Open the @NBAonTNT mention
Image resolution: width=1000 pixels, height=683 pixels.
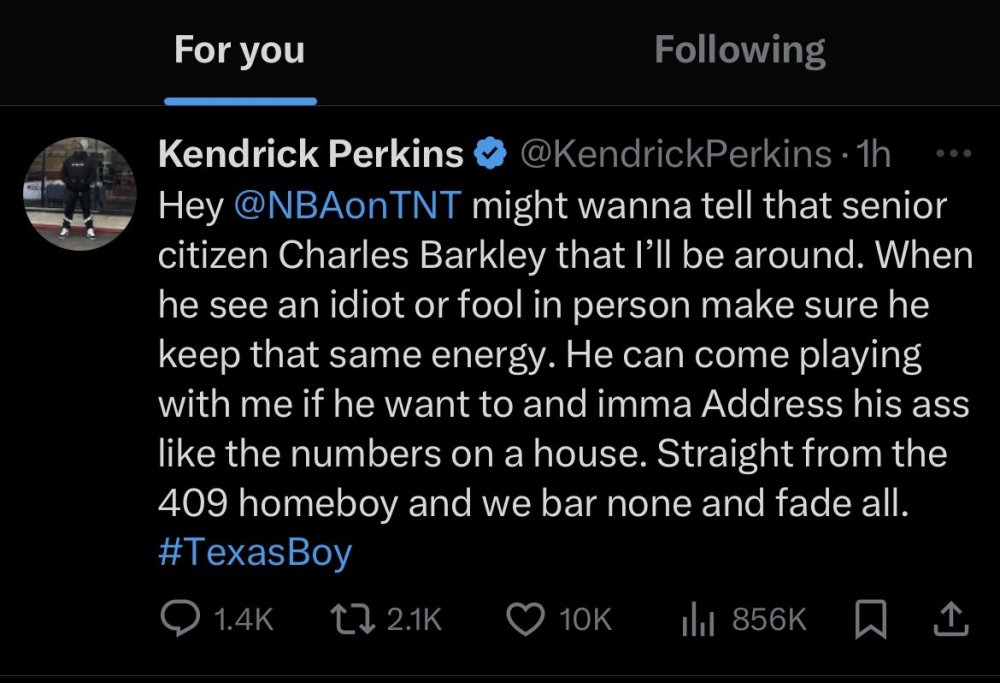click(x=347, y=205)
